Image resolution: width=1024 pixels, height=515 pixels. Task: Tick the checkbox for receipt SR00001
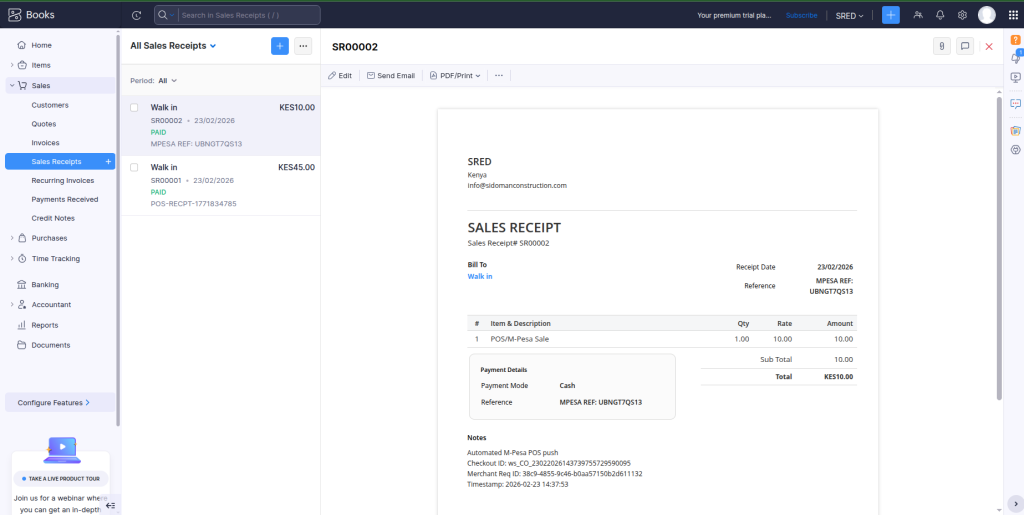coord(134,168)
